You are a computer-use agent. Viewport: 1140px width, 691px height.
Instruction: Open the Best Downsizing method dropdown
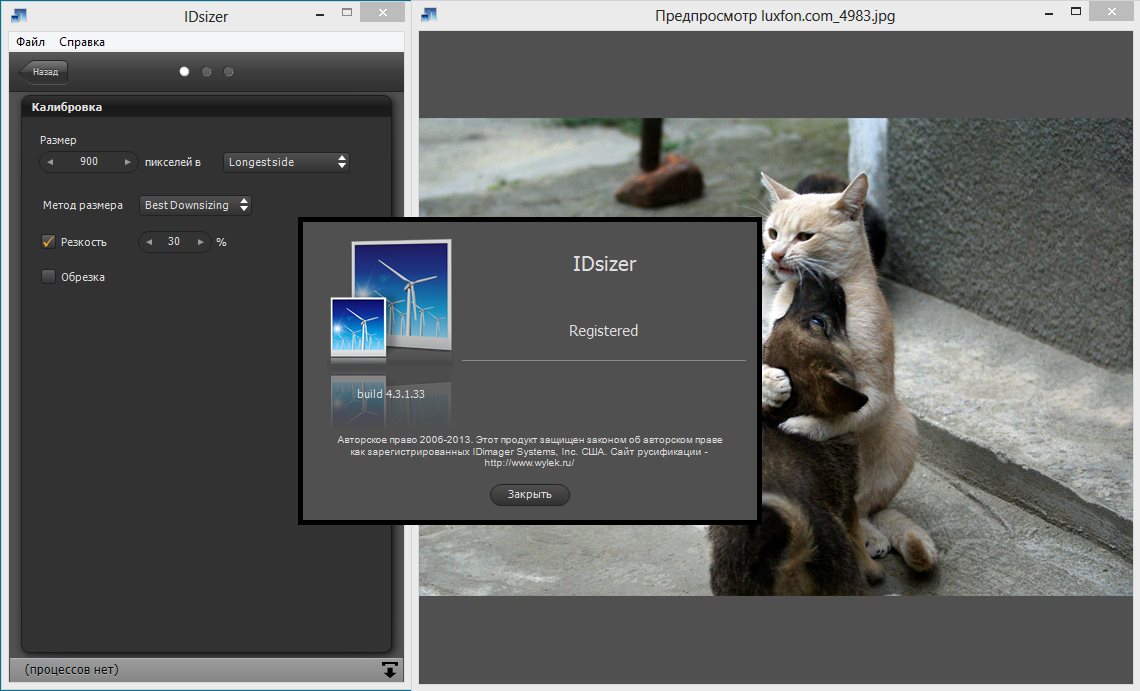[x=195, y=205]
